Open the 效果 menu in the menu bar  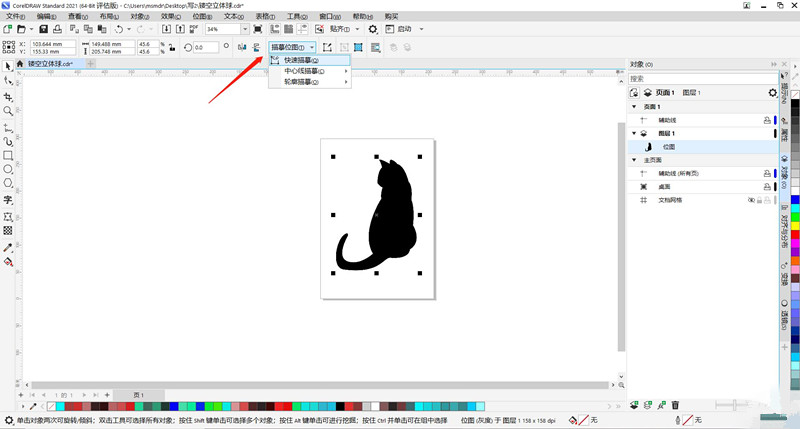click(x=169, y=17)
